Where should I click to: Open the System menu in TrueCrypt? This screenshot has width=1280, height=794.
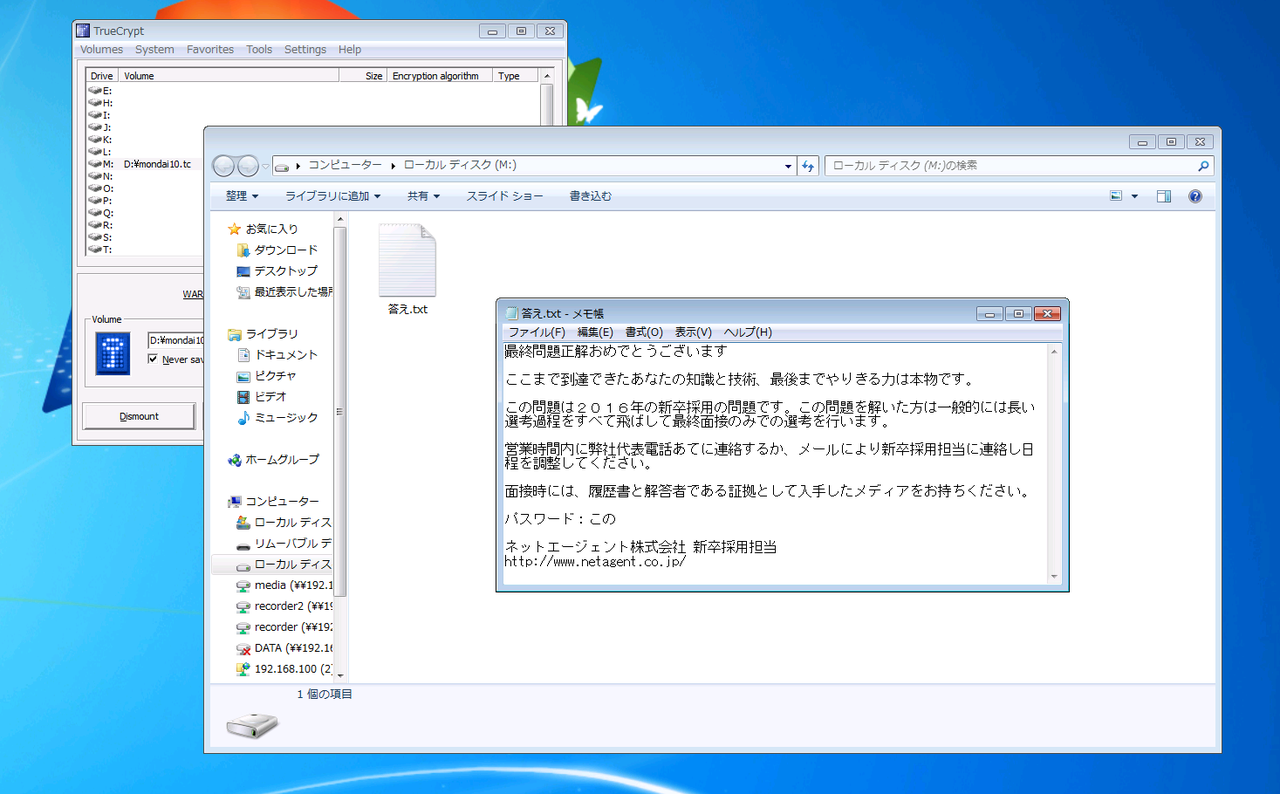click(155, 49)
